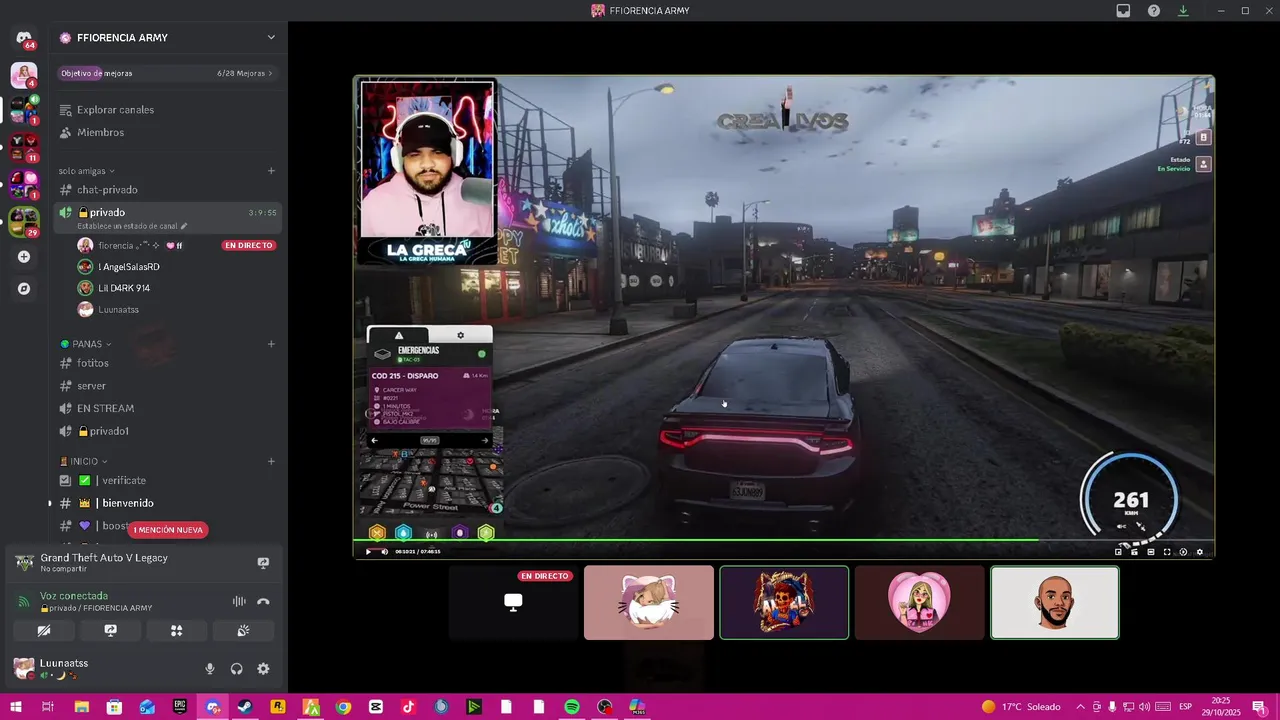Click the share your screen button in voice panel

click(110, 631)
